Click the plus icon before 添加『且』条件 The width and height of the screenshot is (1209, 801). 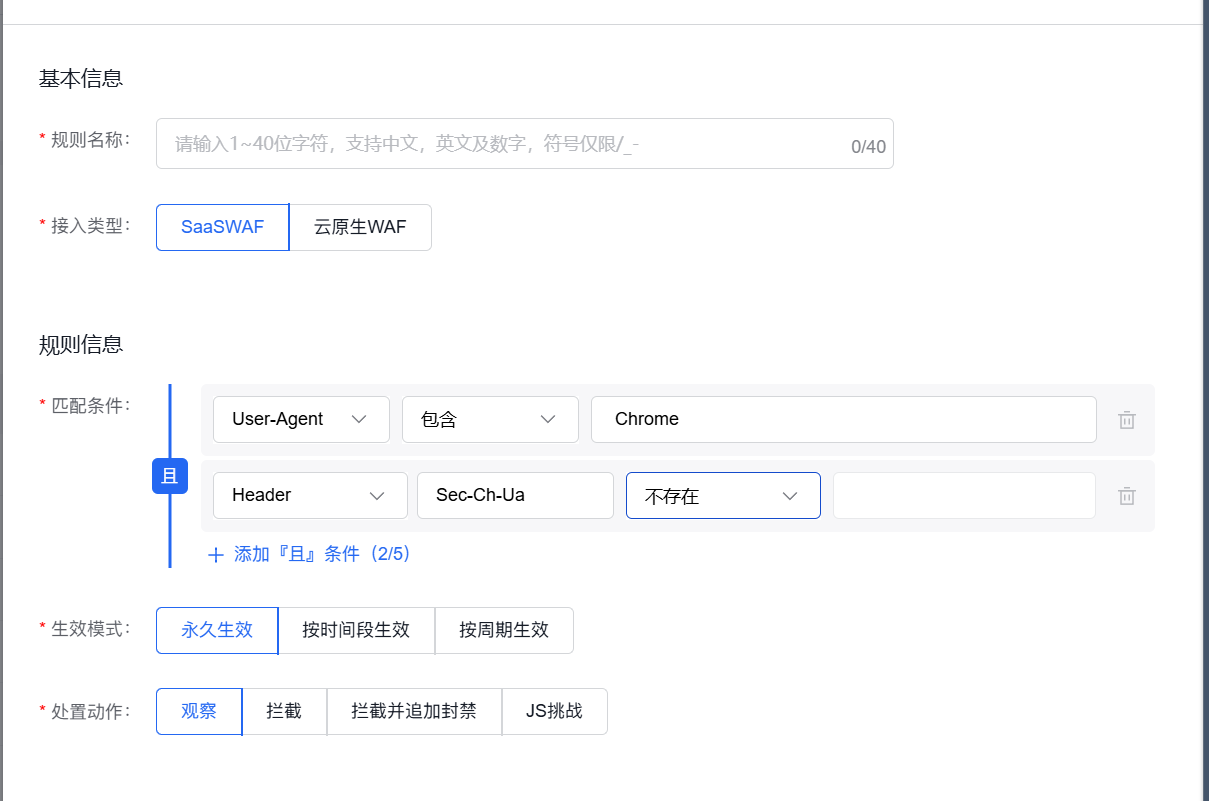coord(215,554)
